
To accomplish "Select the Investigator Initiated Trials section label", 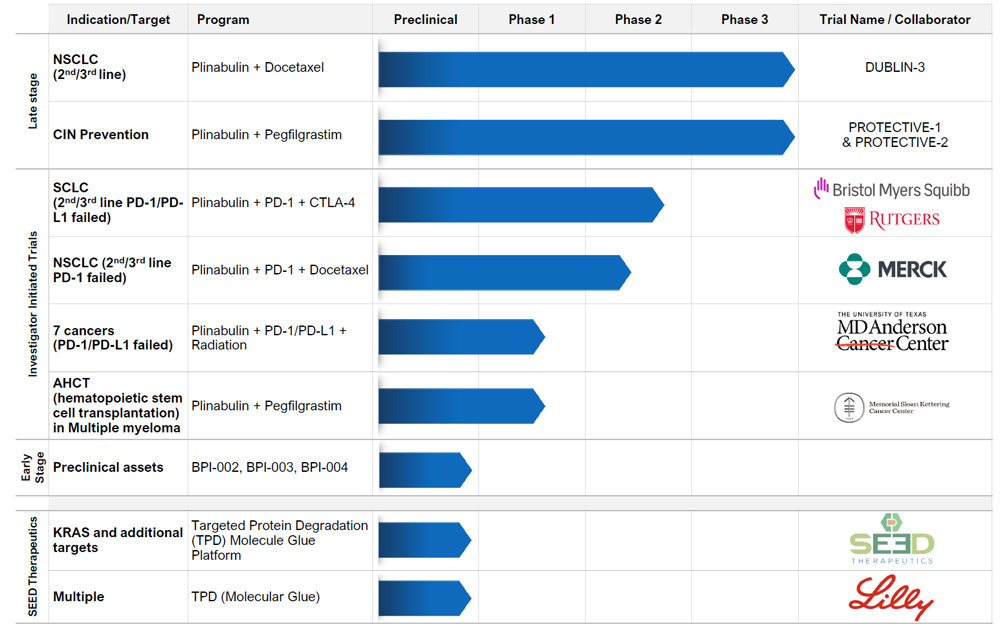I will point(33,304).
